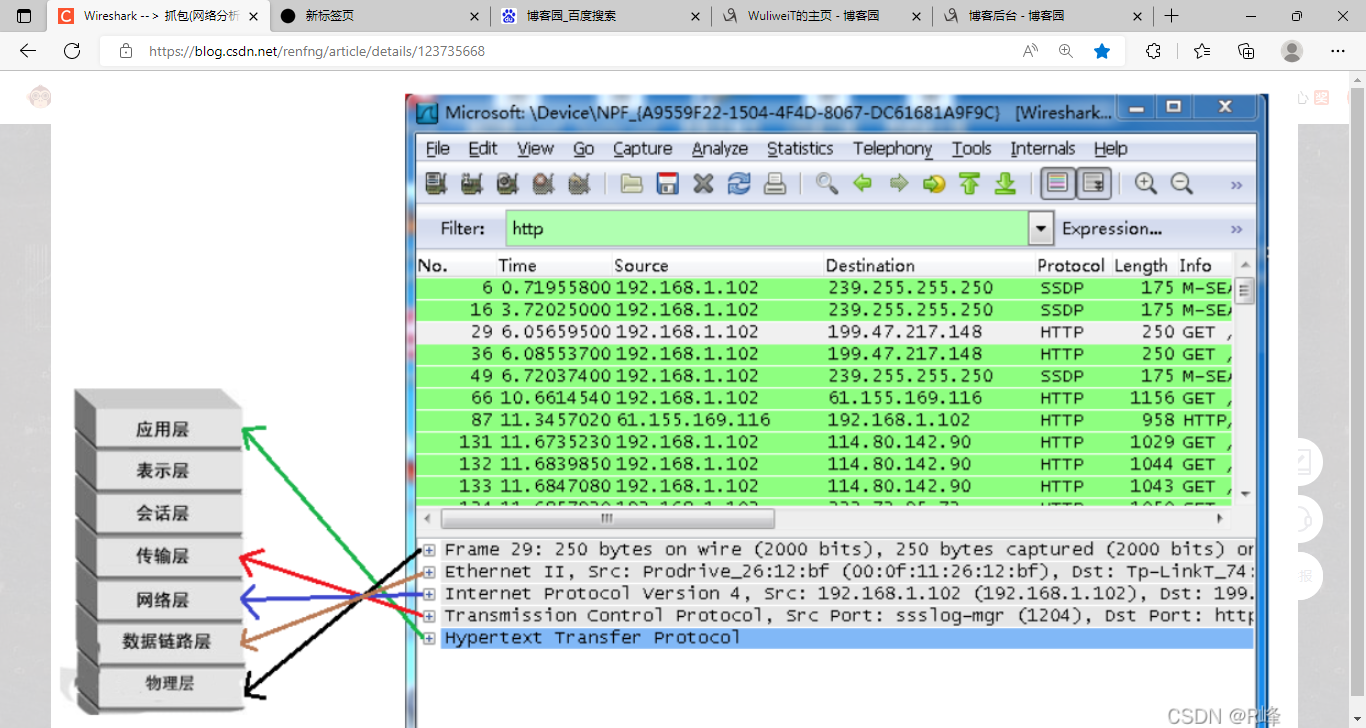Jump to first packet icon

point(969,184)
